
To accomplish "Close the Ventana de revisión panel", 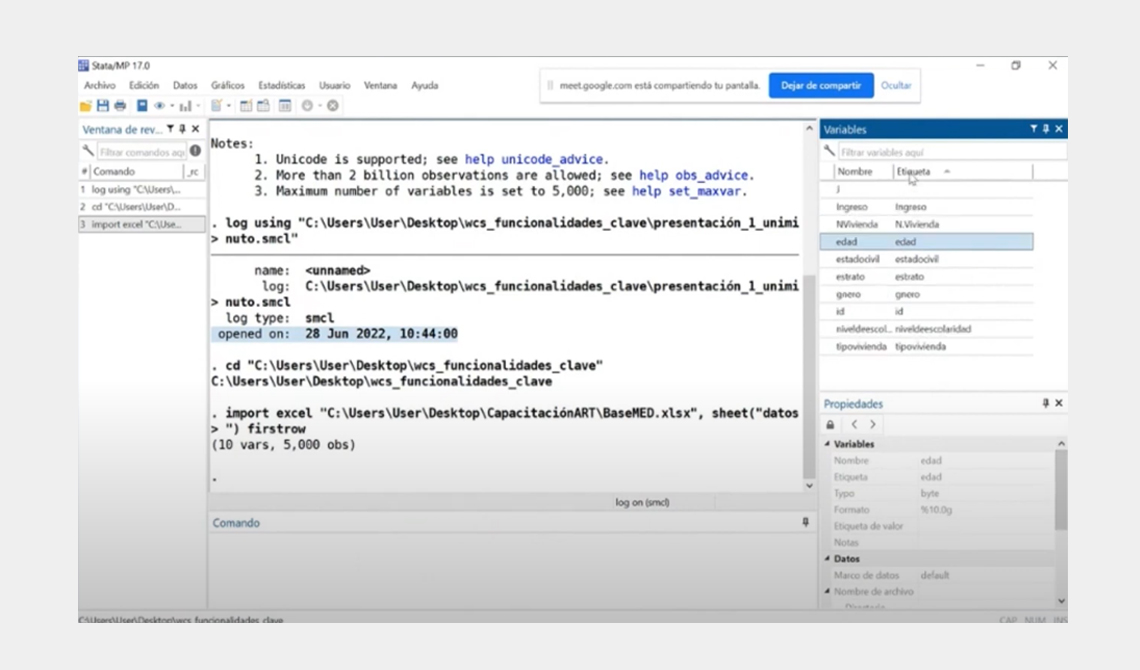I will [x=195, y=129].
